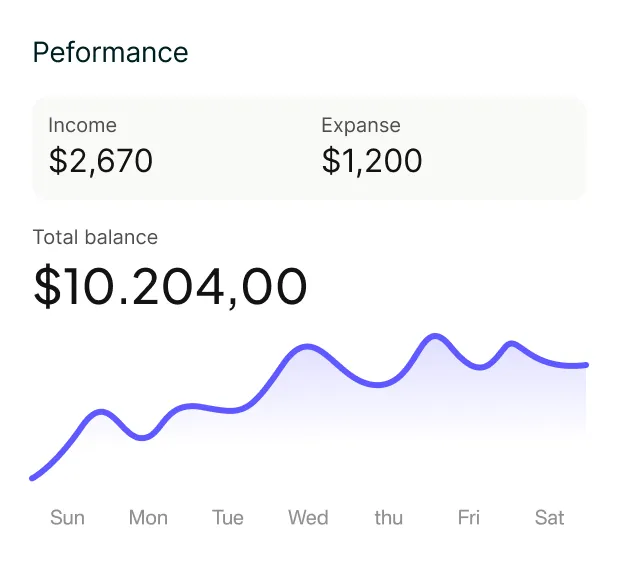Pick Sat on the chart axis

coord(549,518)
